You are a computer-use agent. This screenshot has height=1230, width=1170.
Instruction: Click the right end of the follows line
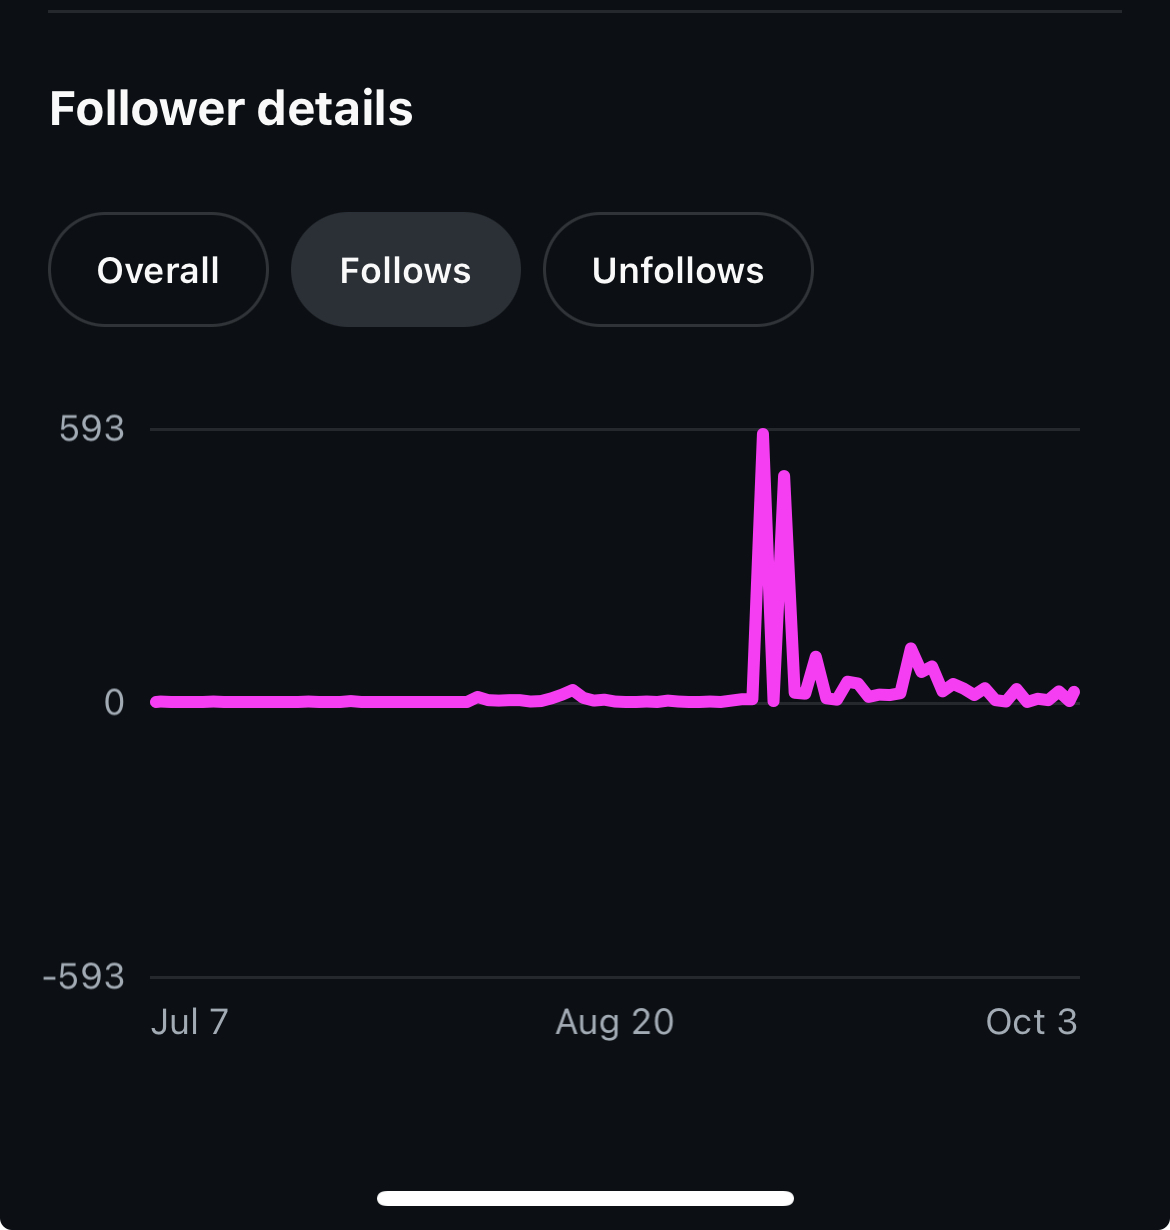(x=1074, y=692)
